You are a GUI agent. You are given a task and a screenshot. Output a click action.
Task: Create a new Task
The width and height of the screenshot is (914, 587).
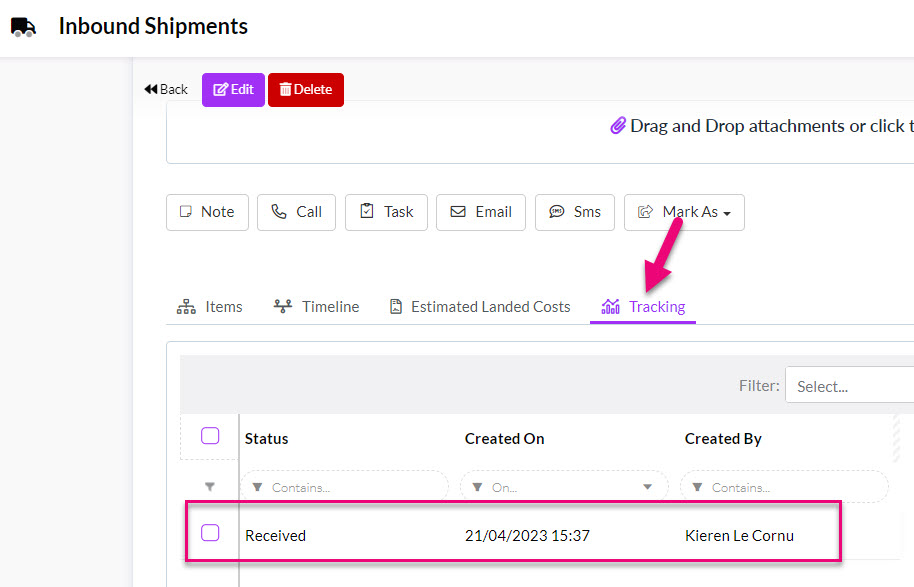pos(386,212)
